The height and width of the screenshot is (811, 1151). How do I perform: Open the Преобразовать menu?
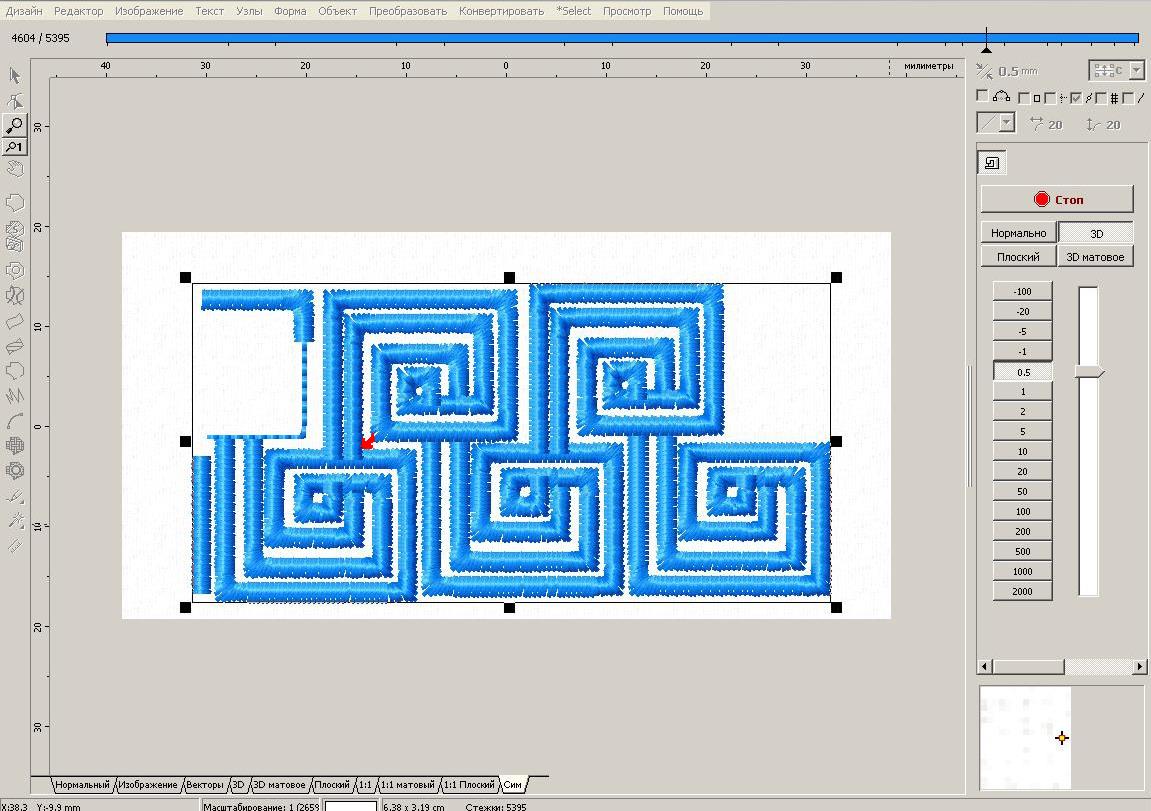click(407, 11)
